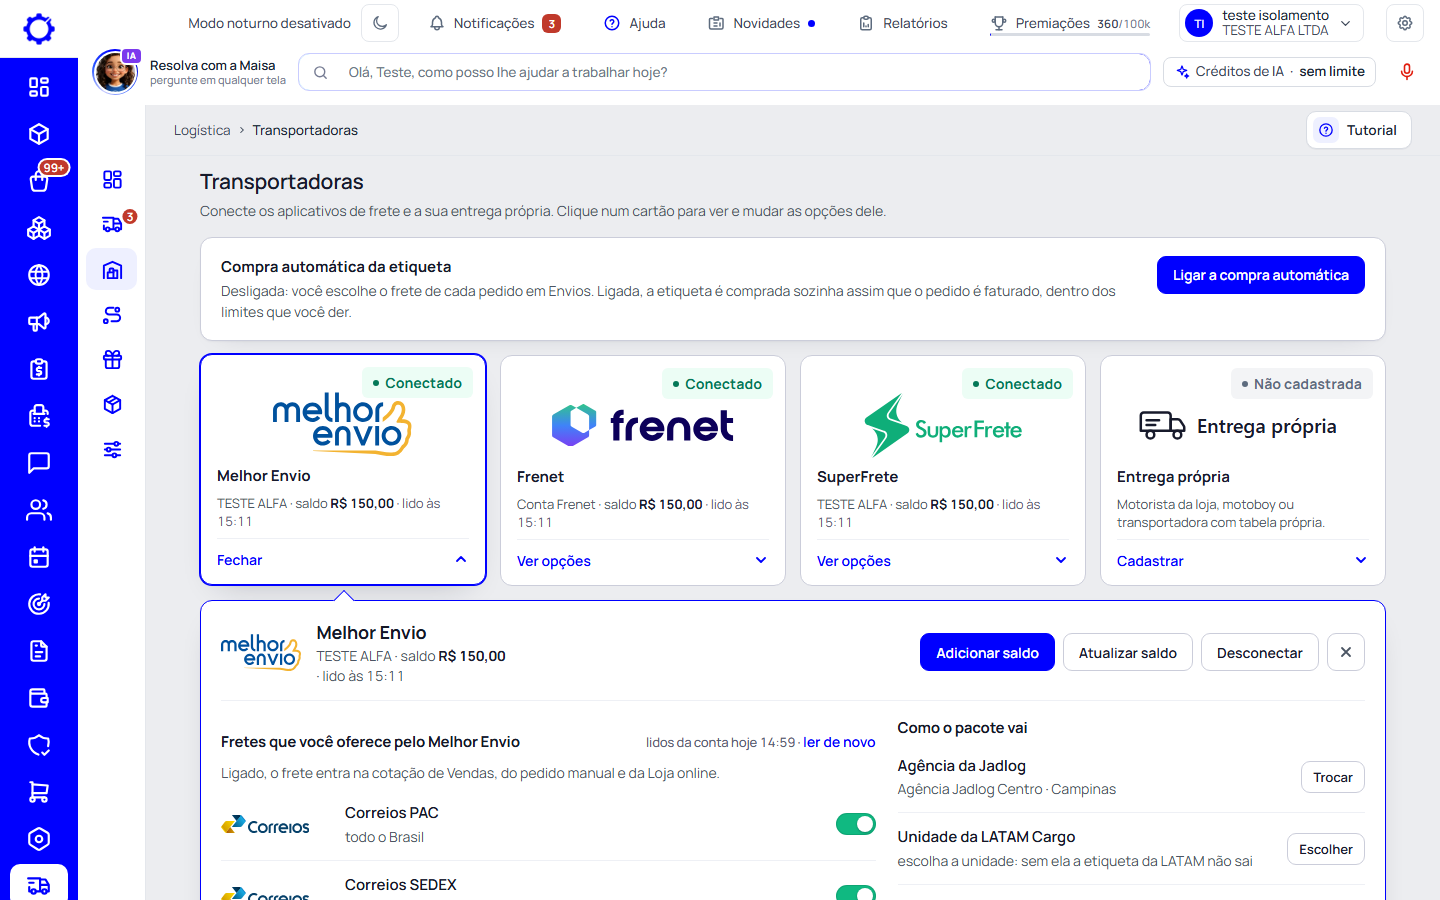The height and width of the screenshot is (900, 1440).
Task: Click the Desconectar button
Action: [x=1260, y=652]
